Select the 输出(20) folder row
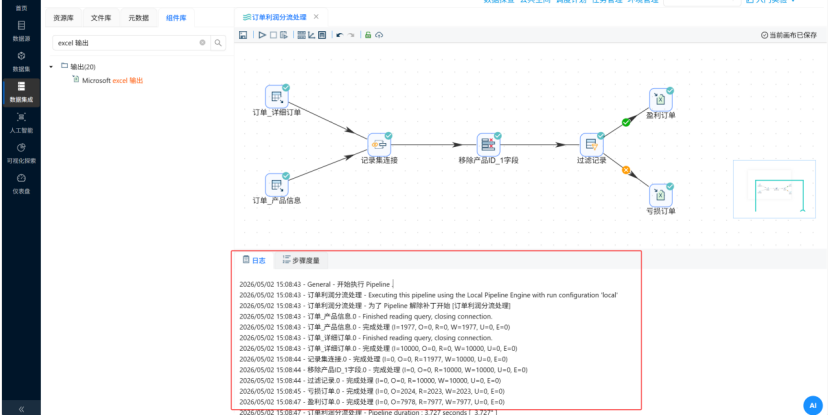830x415 pixels. 78,67
